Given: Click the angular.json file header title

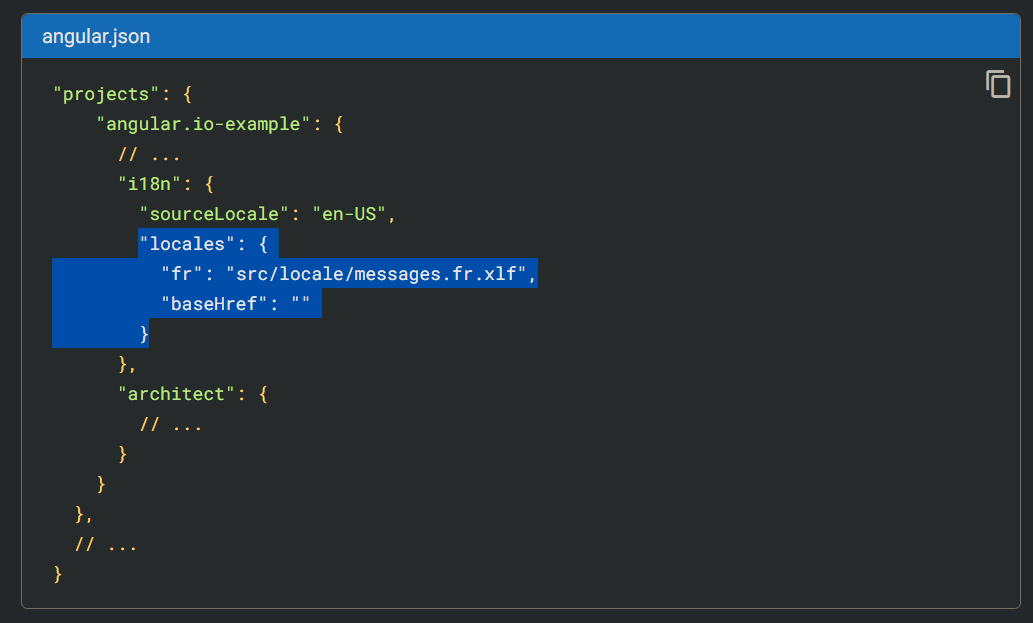Looking at the screenshot, I should (96, 36).
